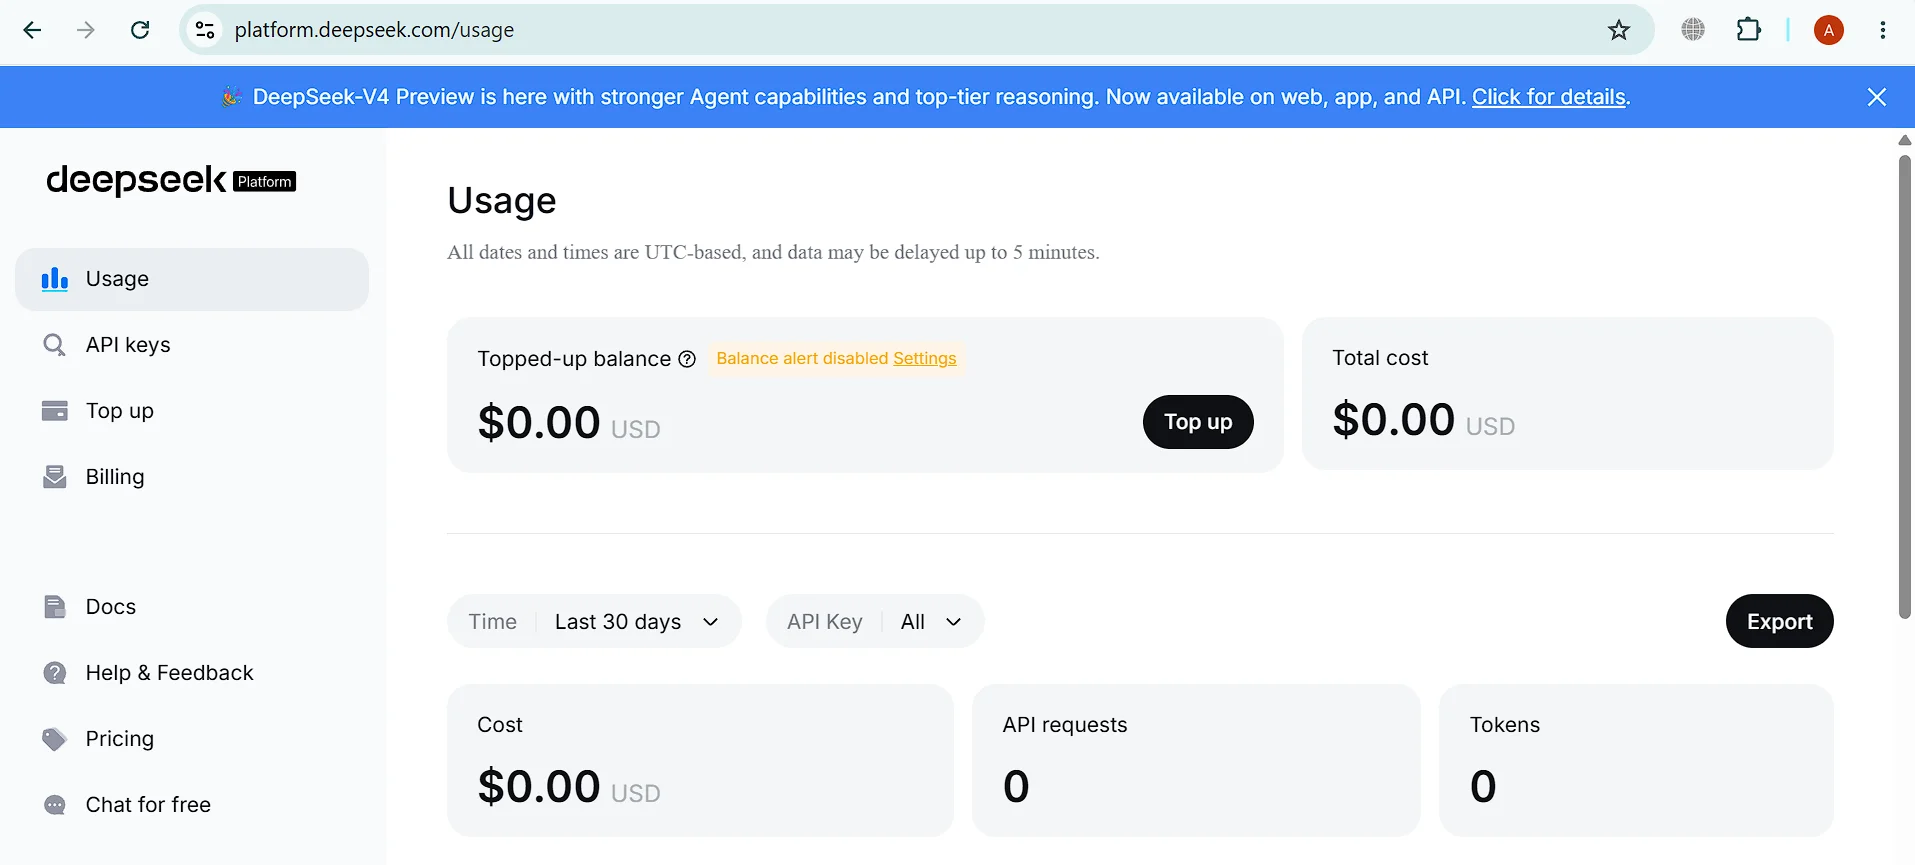Click the Total cost $0.00 value
Screen dimensions: 1915x865
point(1393,419)
